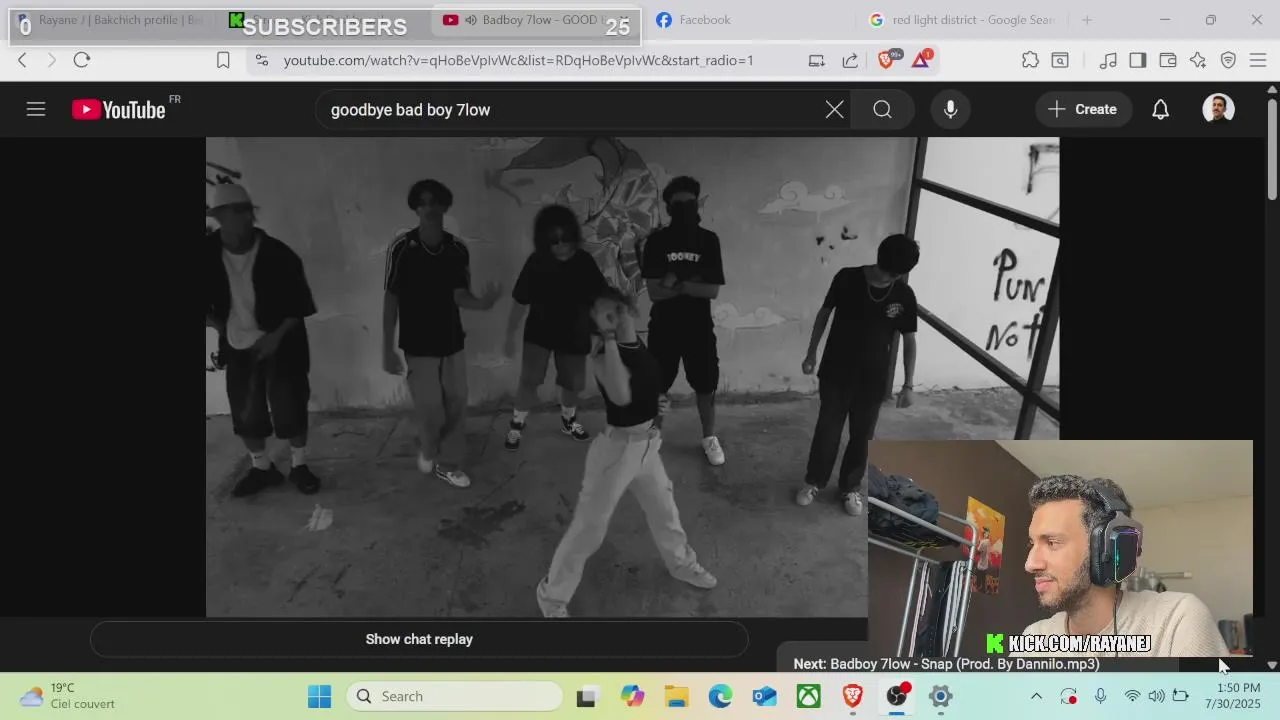Click the Create button on YouTube
Screen dimensions: 1280x720
click(x=1083, y=110)
